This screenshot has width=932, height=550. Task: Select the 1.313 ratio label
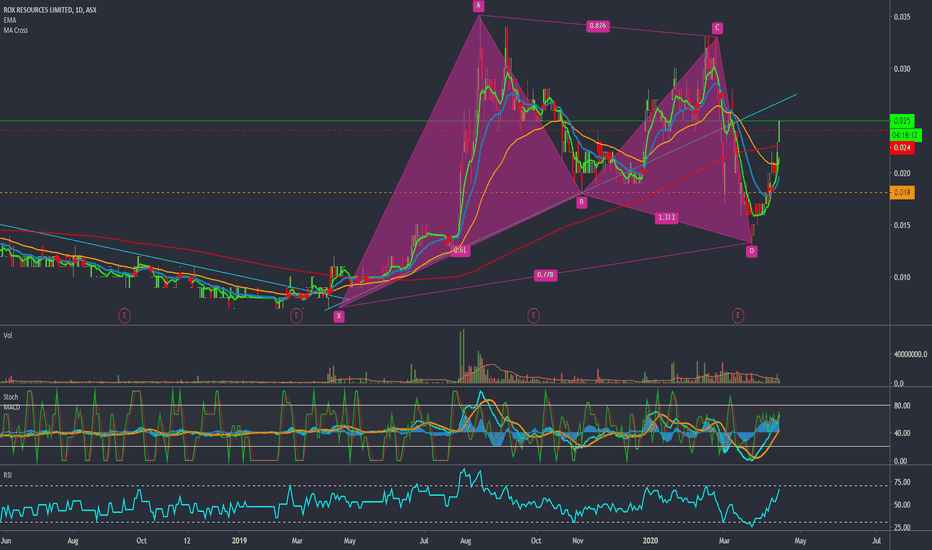pos(666,218)
